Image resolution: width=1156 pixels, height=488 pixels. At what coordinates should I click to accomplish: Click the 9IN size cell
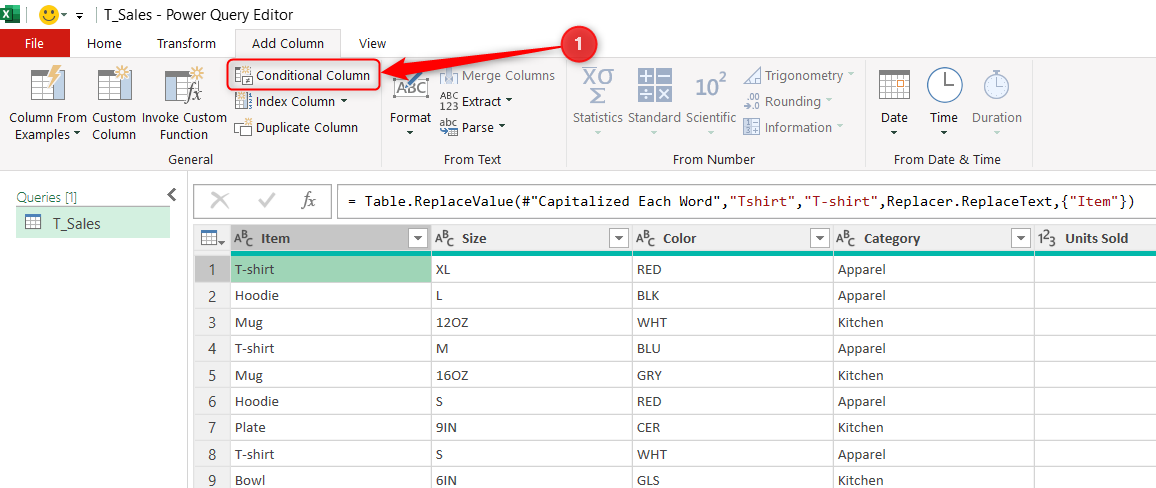click(x=532, y=428)
